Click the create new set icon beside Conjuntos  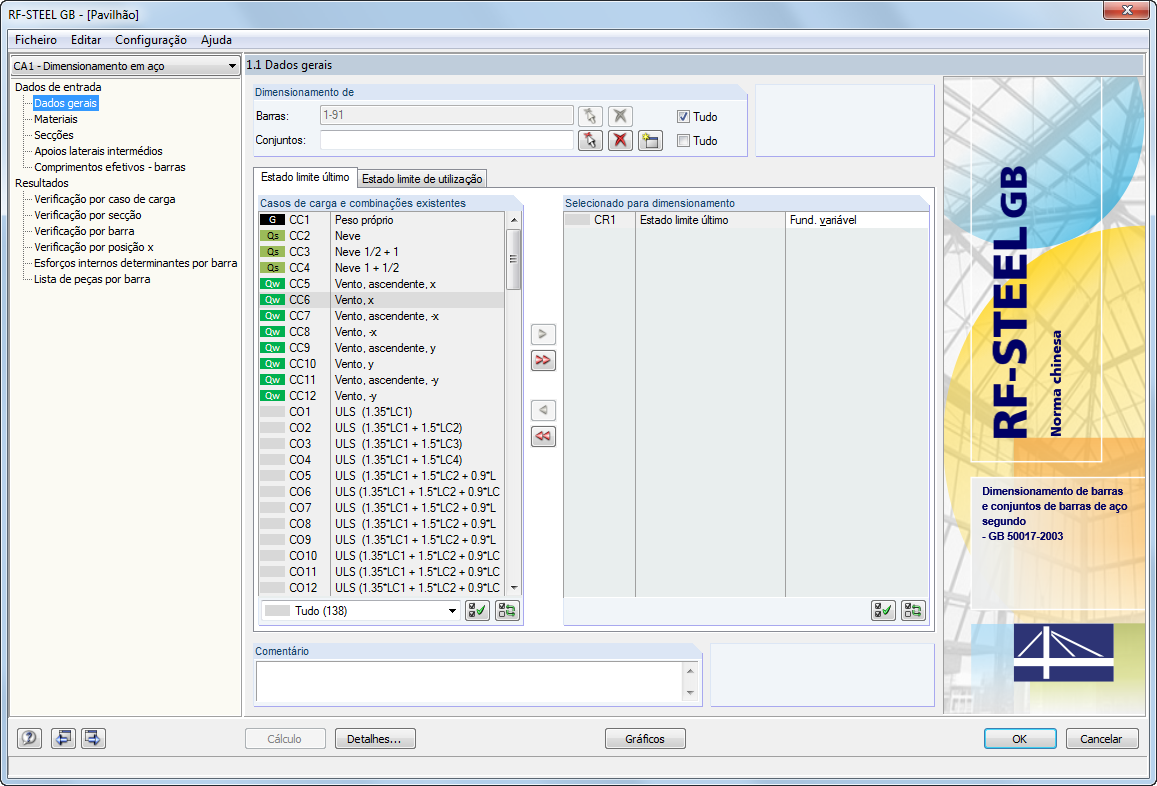(650, 140)
